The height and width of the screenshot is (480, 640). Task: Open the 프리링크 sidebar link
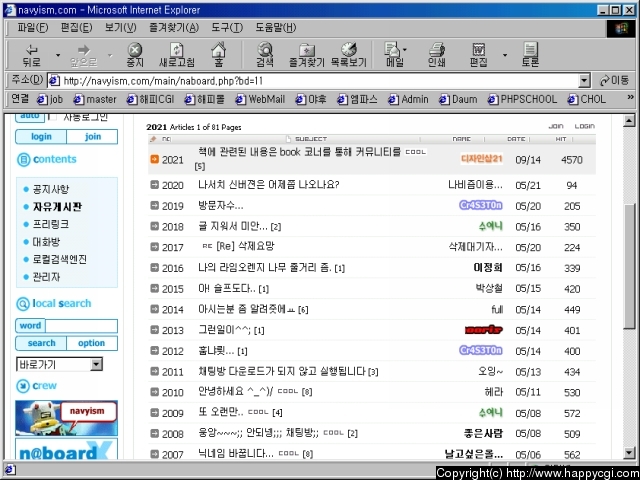tap(51, 224)
